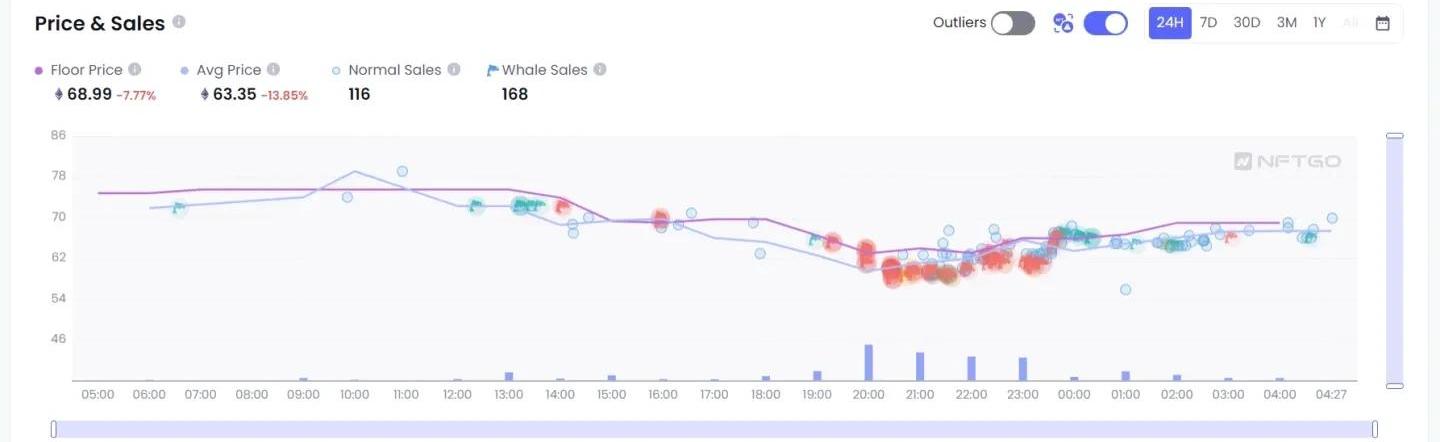
Task: Click the Normal Sales info icon
Action: (x=454, y=70)
